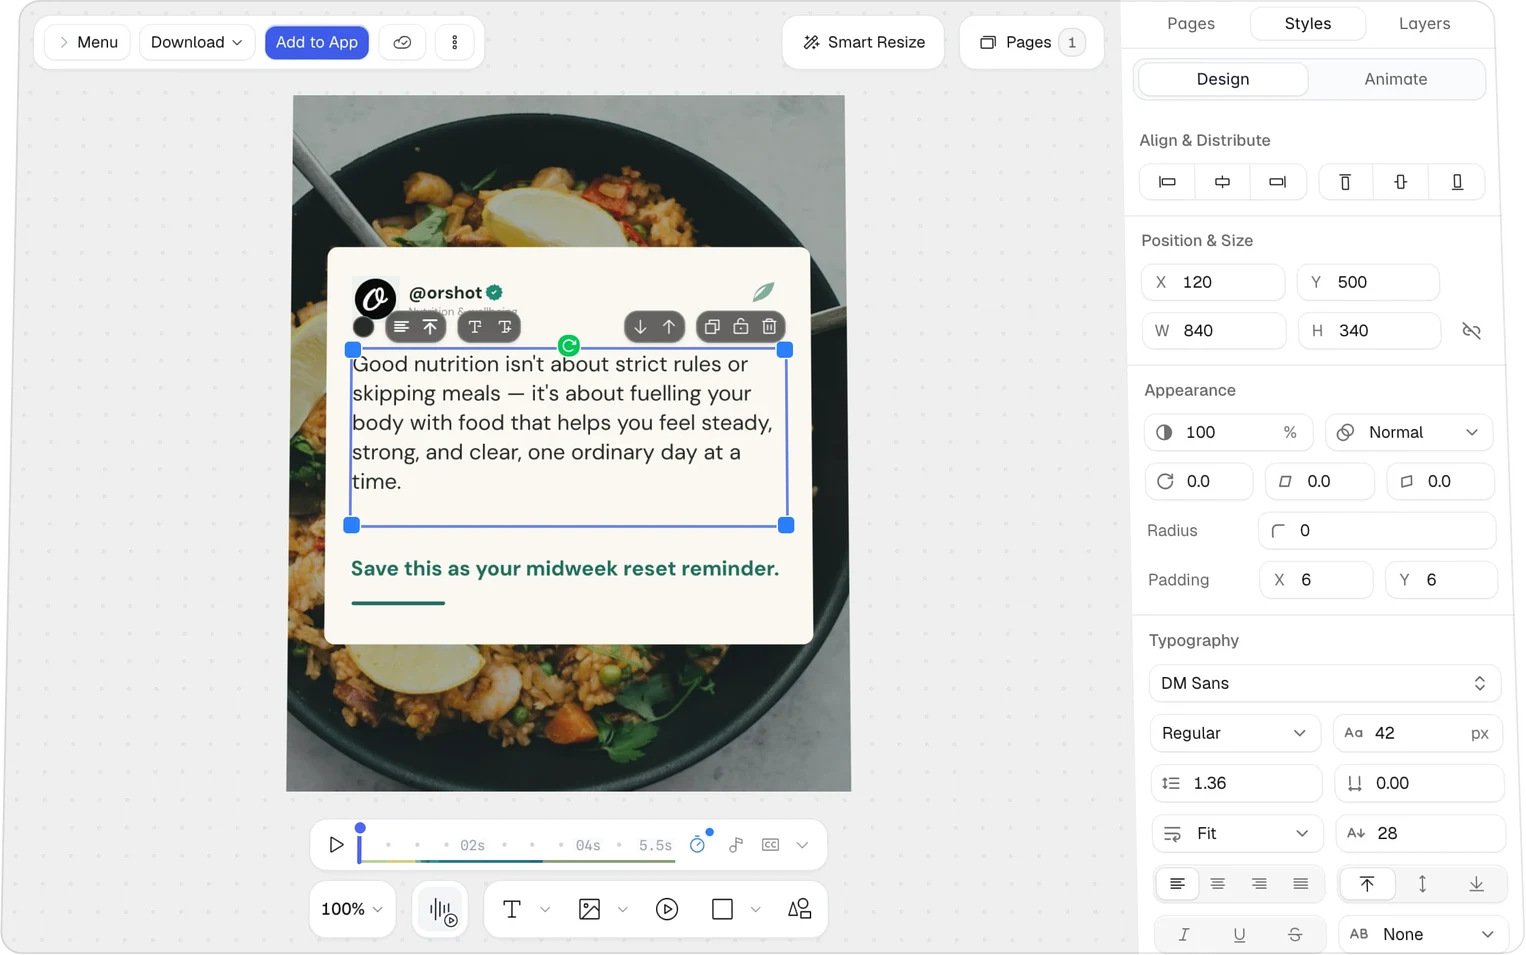The height and width of the screenshot is (955, 1526).
Task: Open the Pages button with count 1
Action: pos(1032,42)
